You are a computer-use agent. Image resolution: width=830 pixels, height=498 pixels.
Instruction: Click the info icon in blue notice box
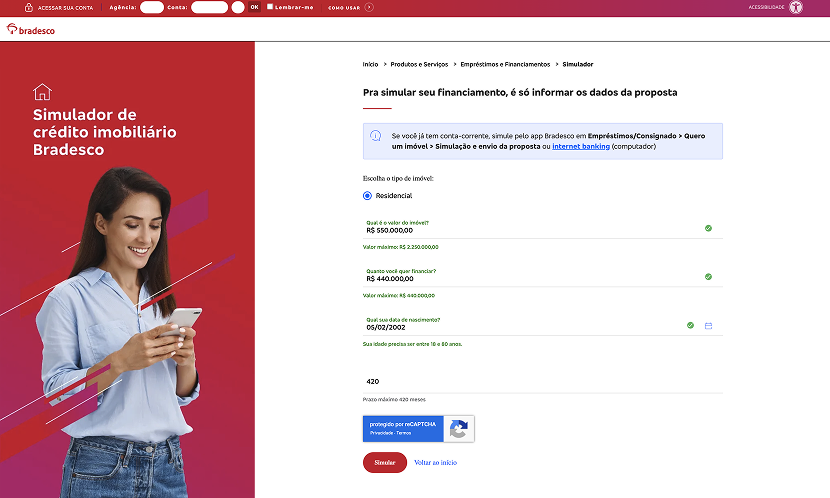[375, 136]
